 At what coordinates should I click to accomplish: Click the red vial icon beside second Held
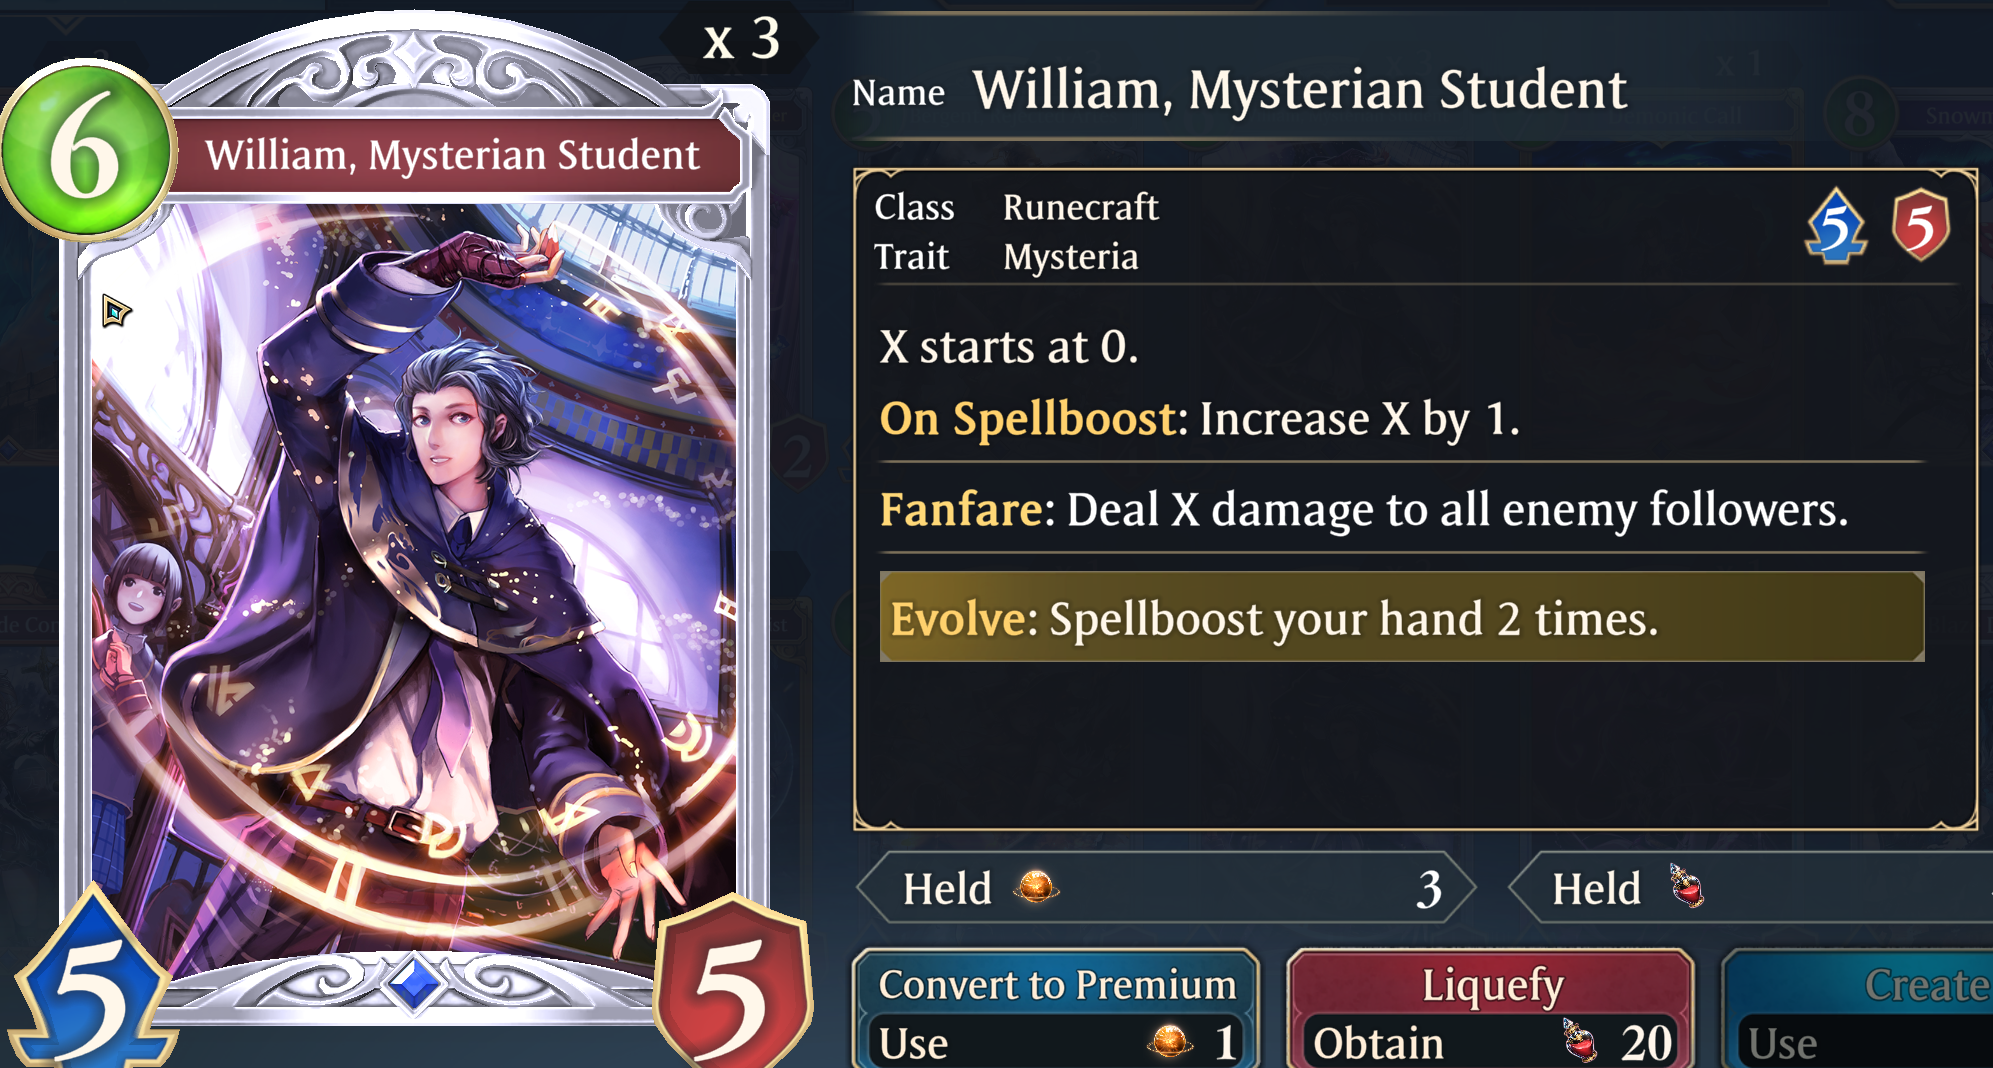pyautogui.click(x=1687, y=886)
